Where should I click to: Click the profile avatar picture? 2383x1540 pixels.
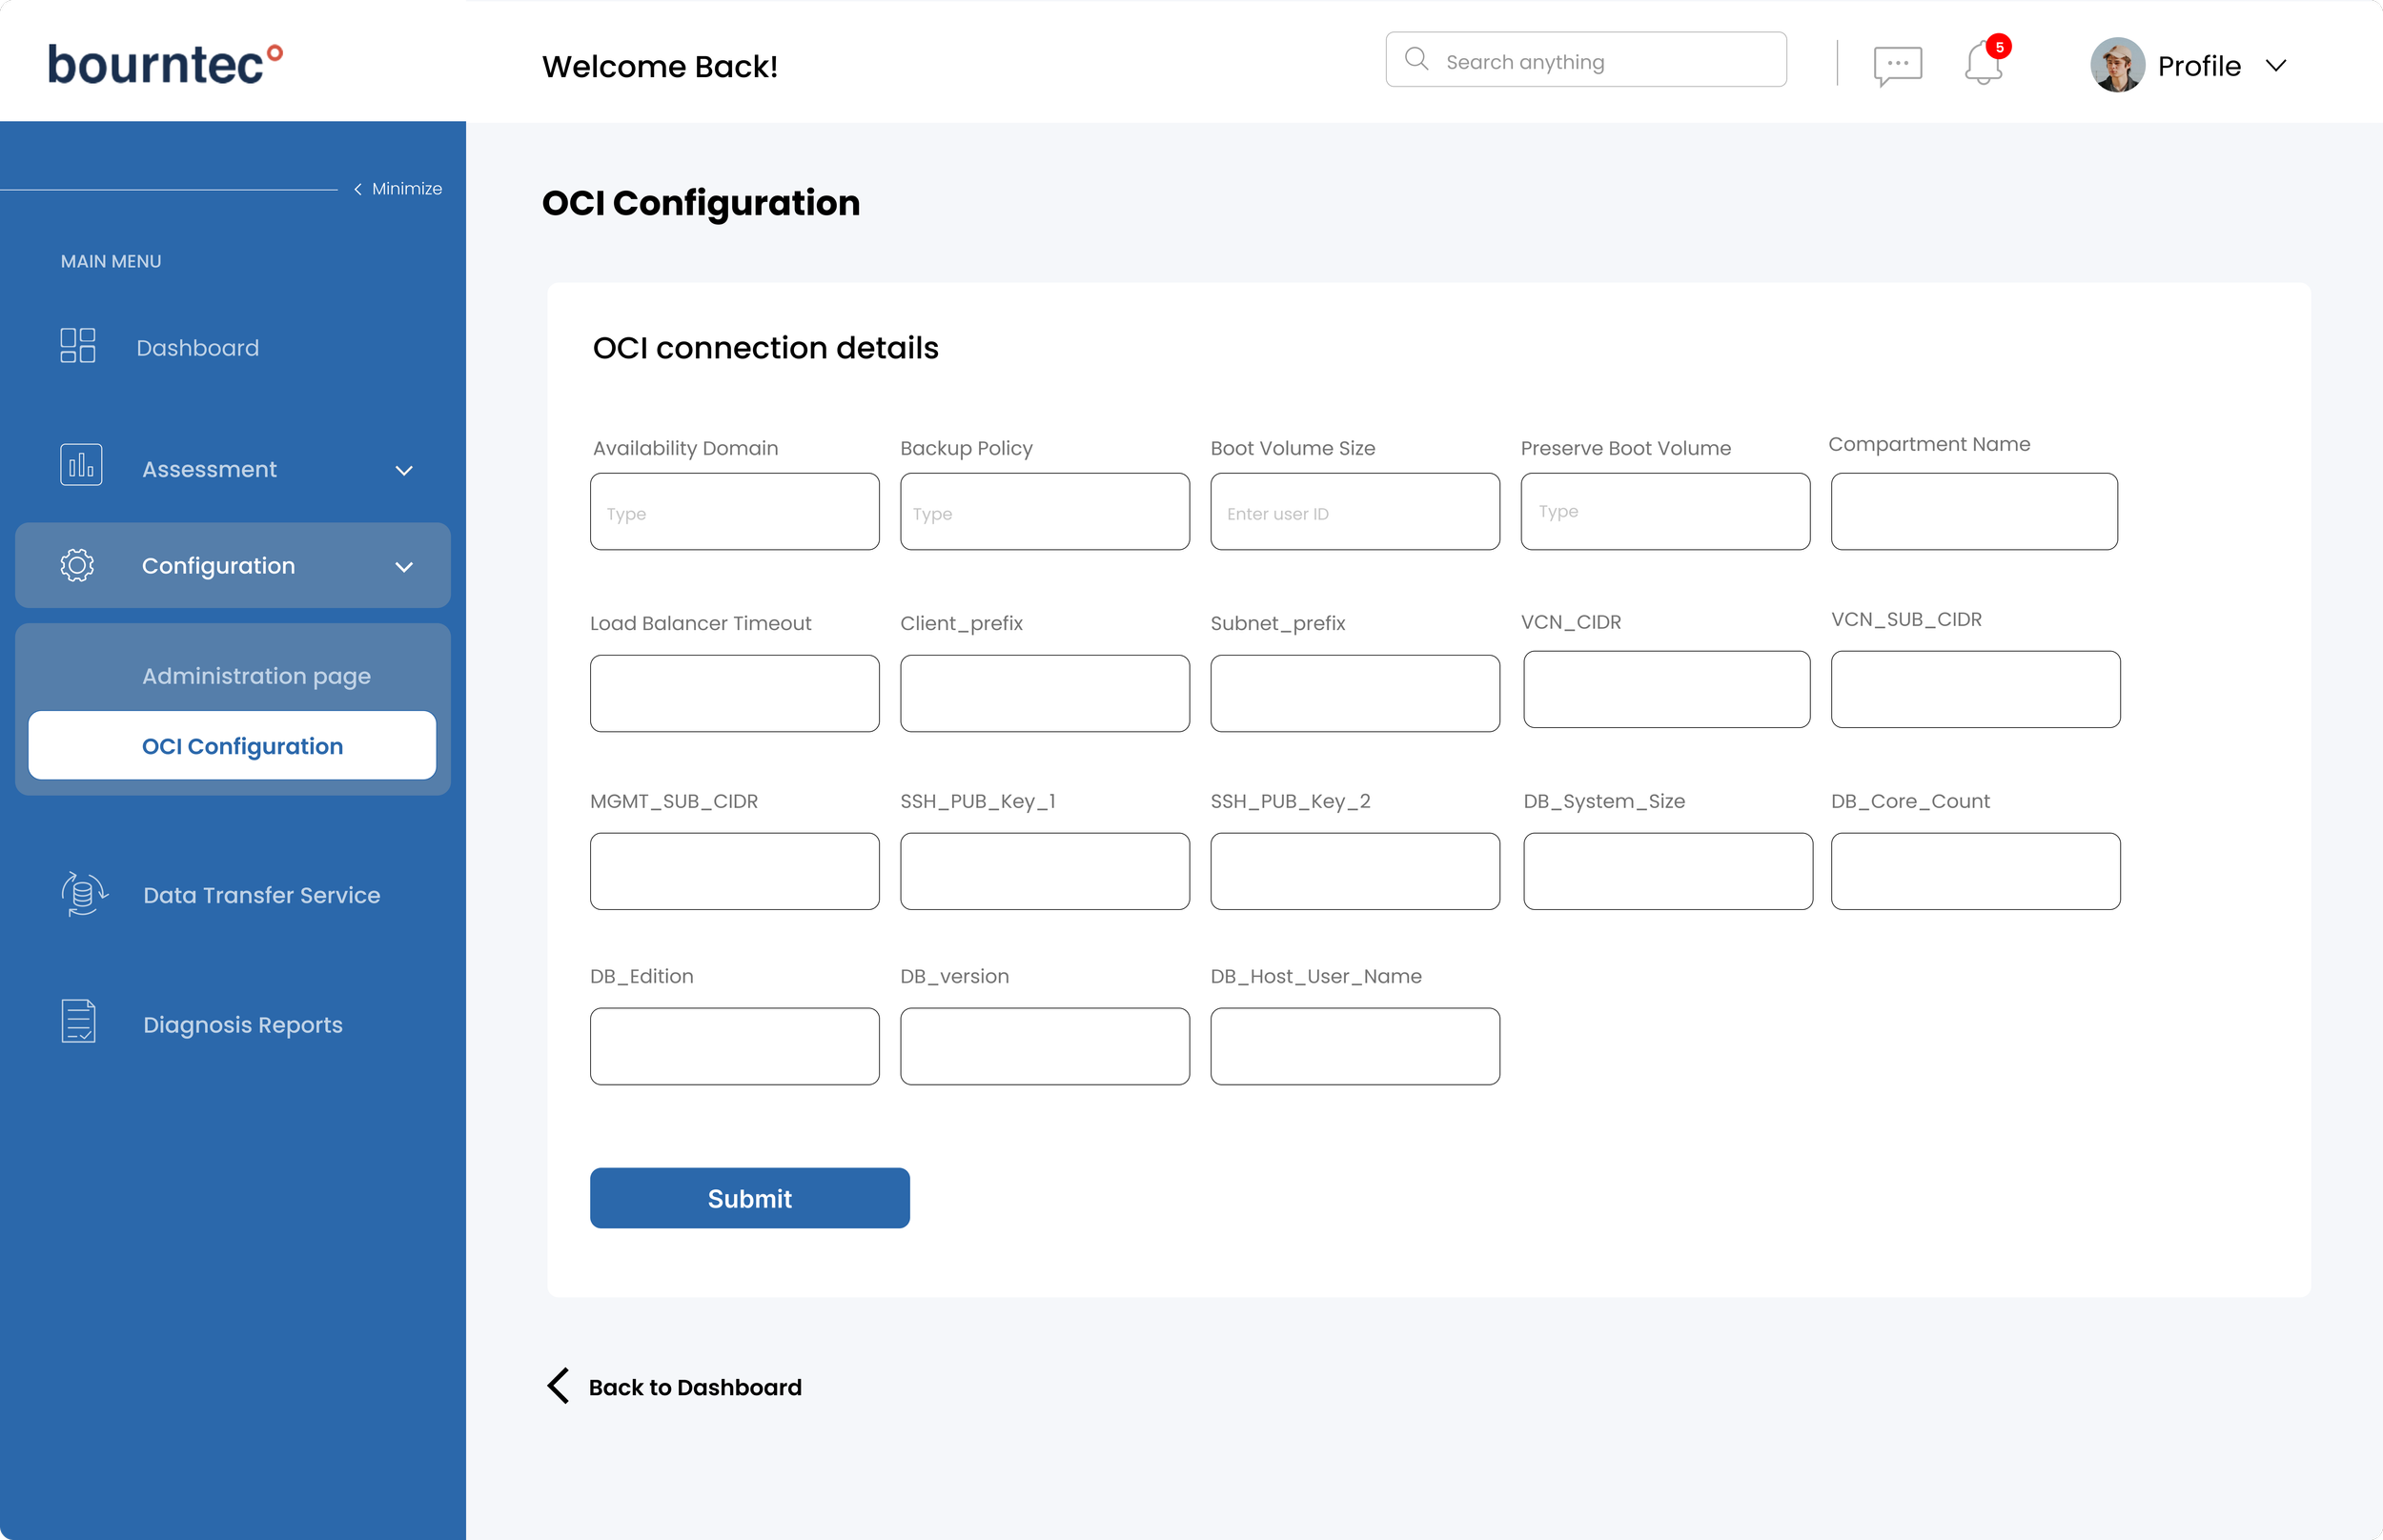pyautogui.click(x=2117, y=66)
